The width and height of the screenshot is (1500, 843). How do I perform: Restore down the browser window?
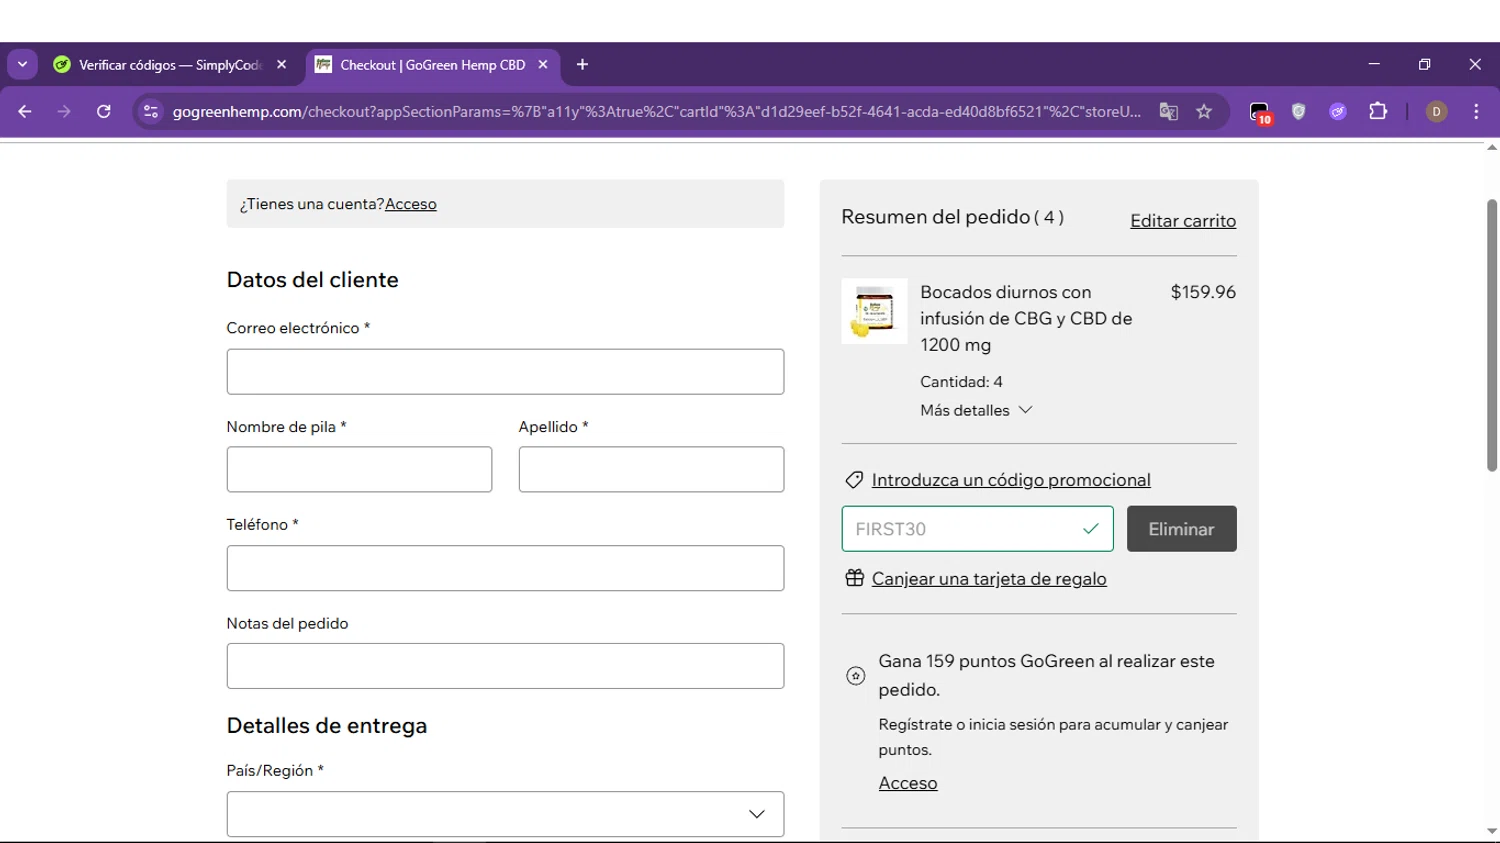(x=1424, y=64)
